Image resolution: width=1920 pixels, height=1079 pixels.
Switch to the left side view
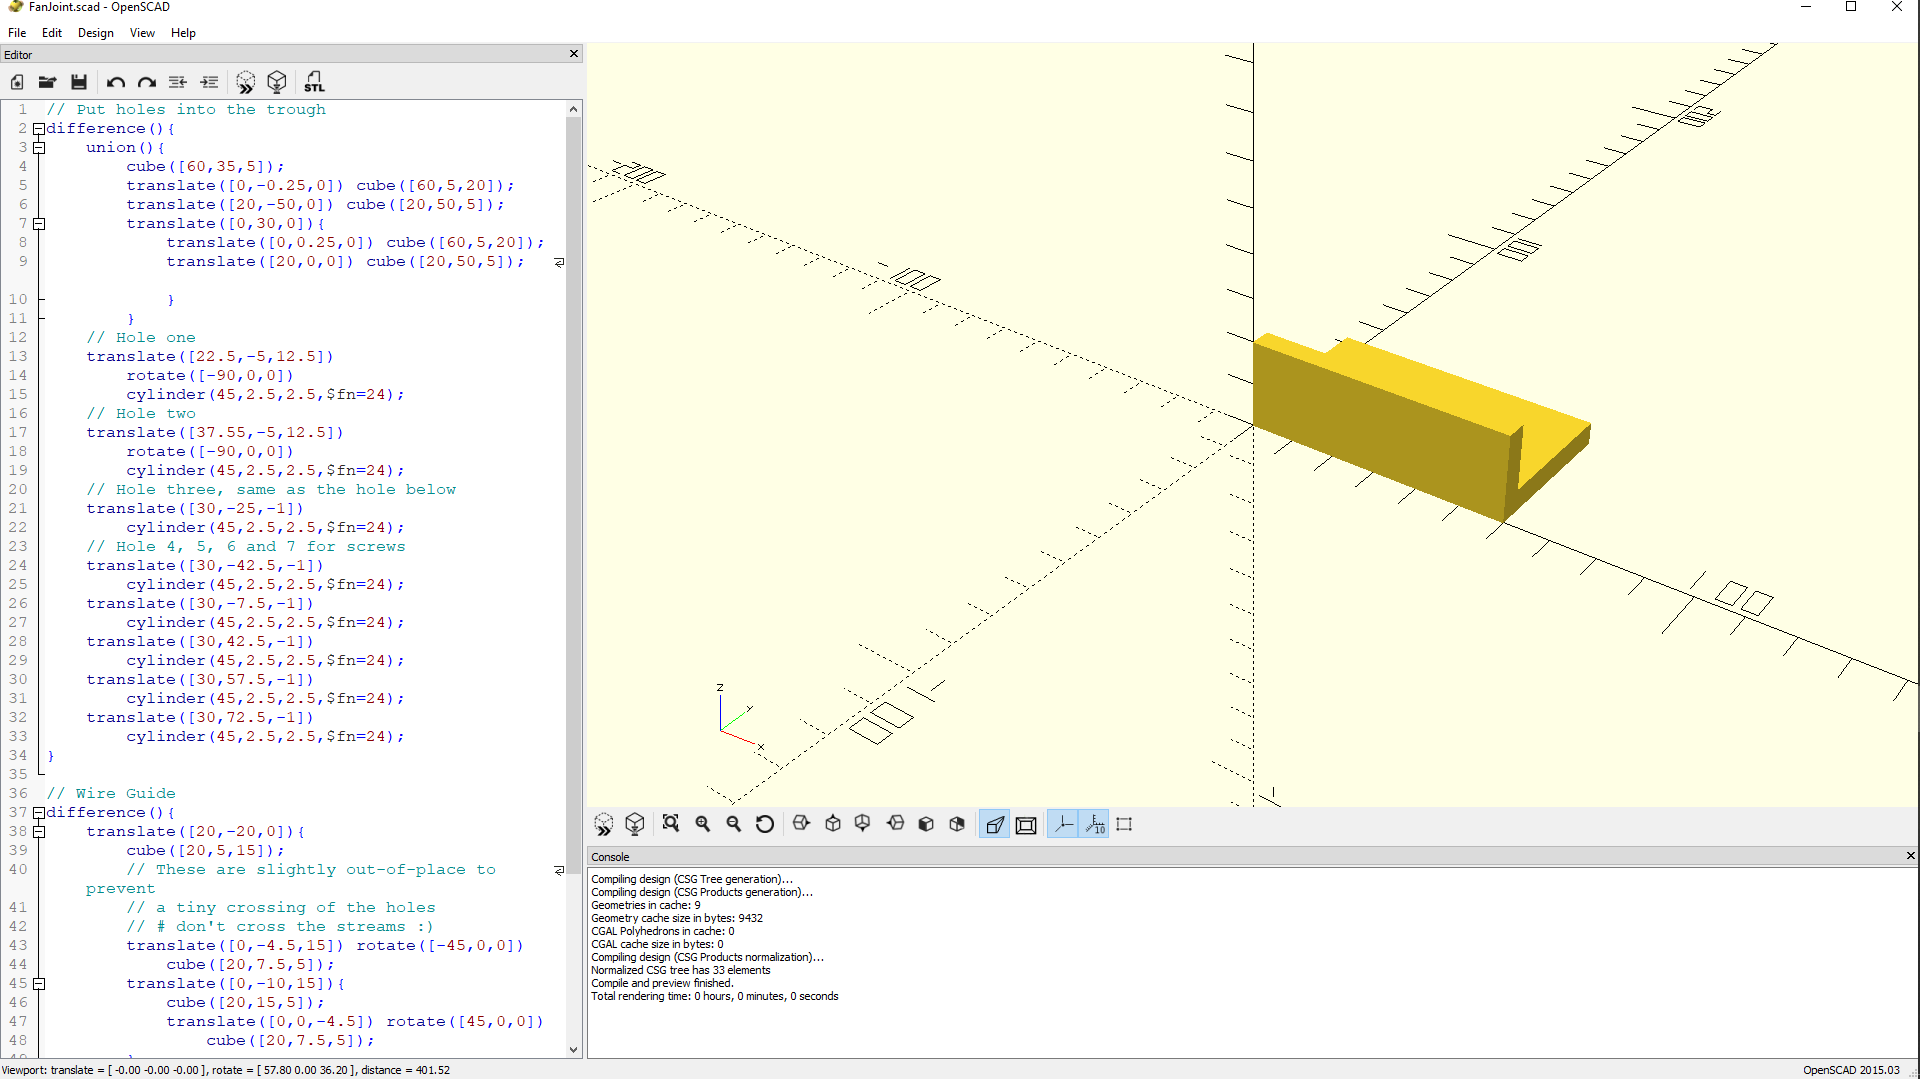pos(896,824)
